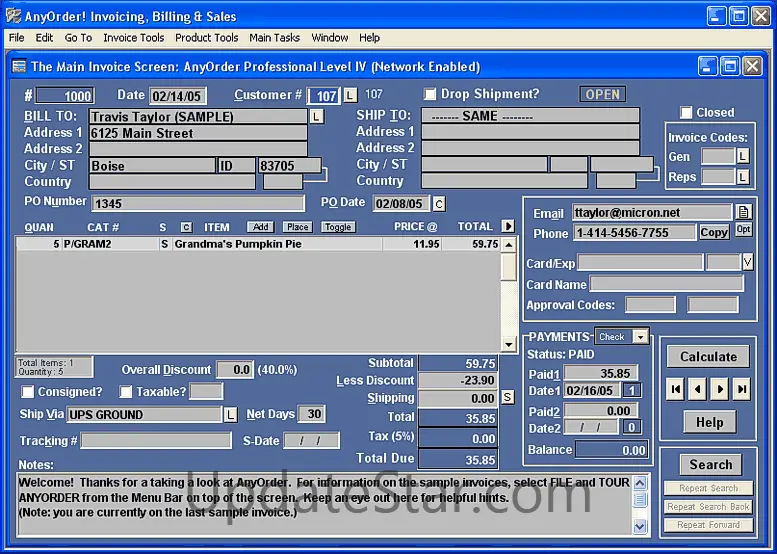The image size is (777, 554).
Task: Click the L lookup beside Ship Via
Action: (x=230, y=414)
